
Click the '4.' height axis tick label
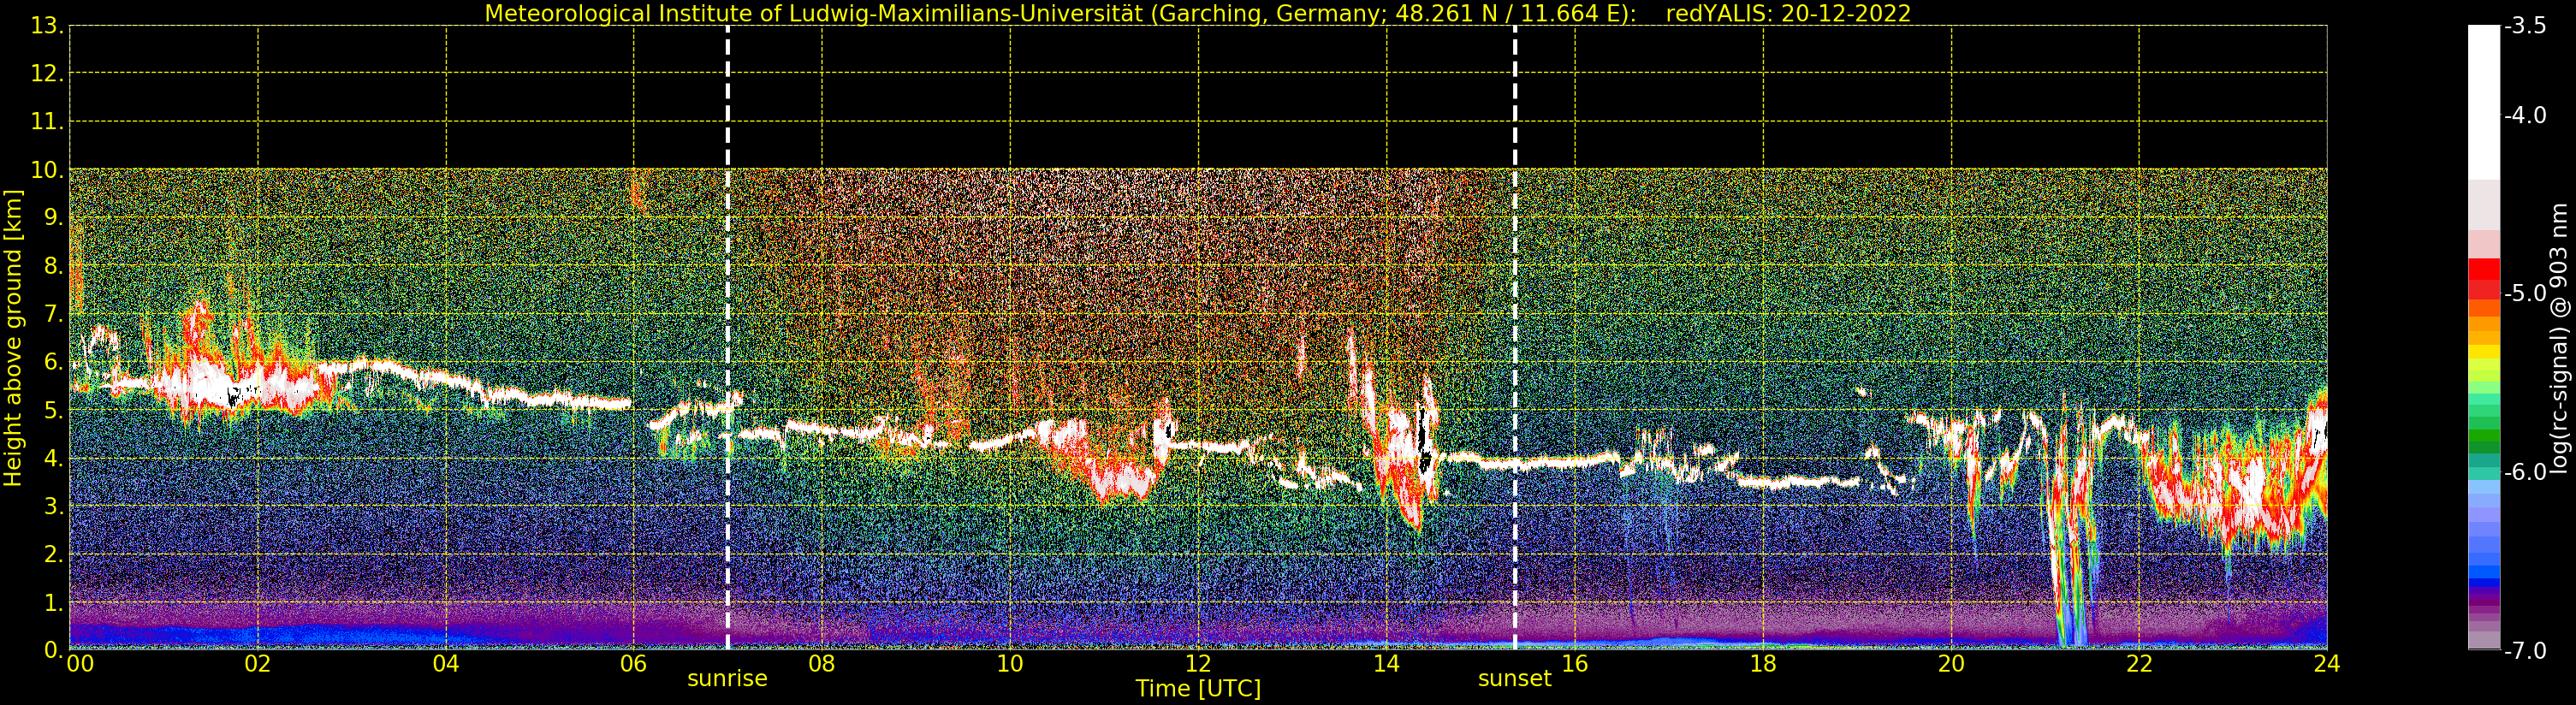pos(53,458)
